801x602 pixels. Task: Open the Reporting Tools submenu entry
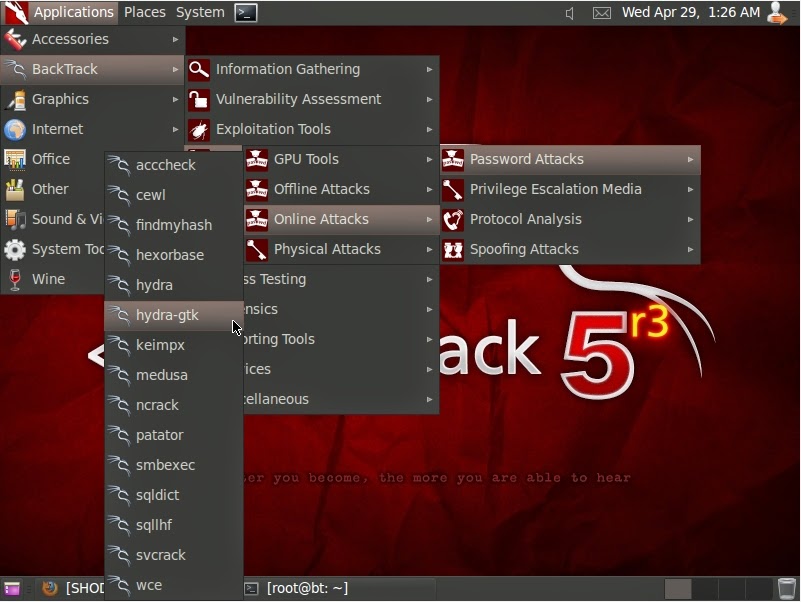[x=341, y=340]
